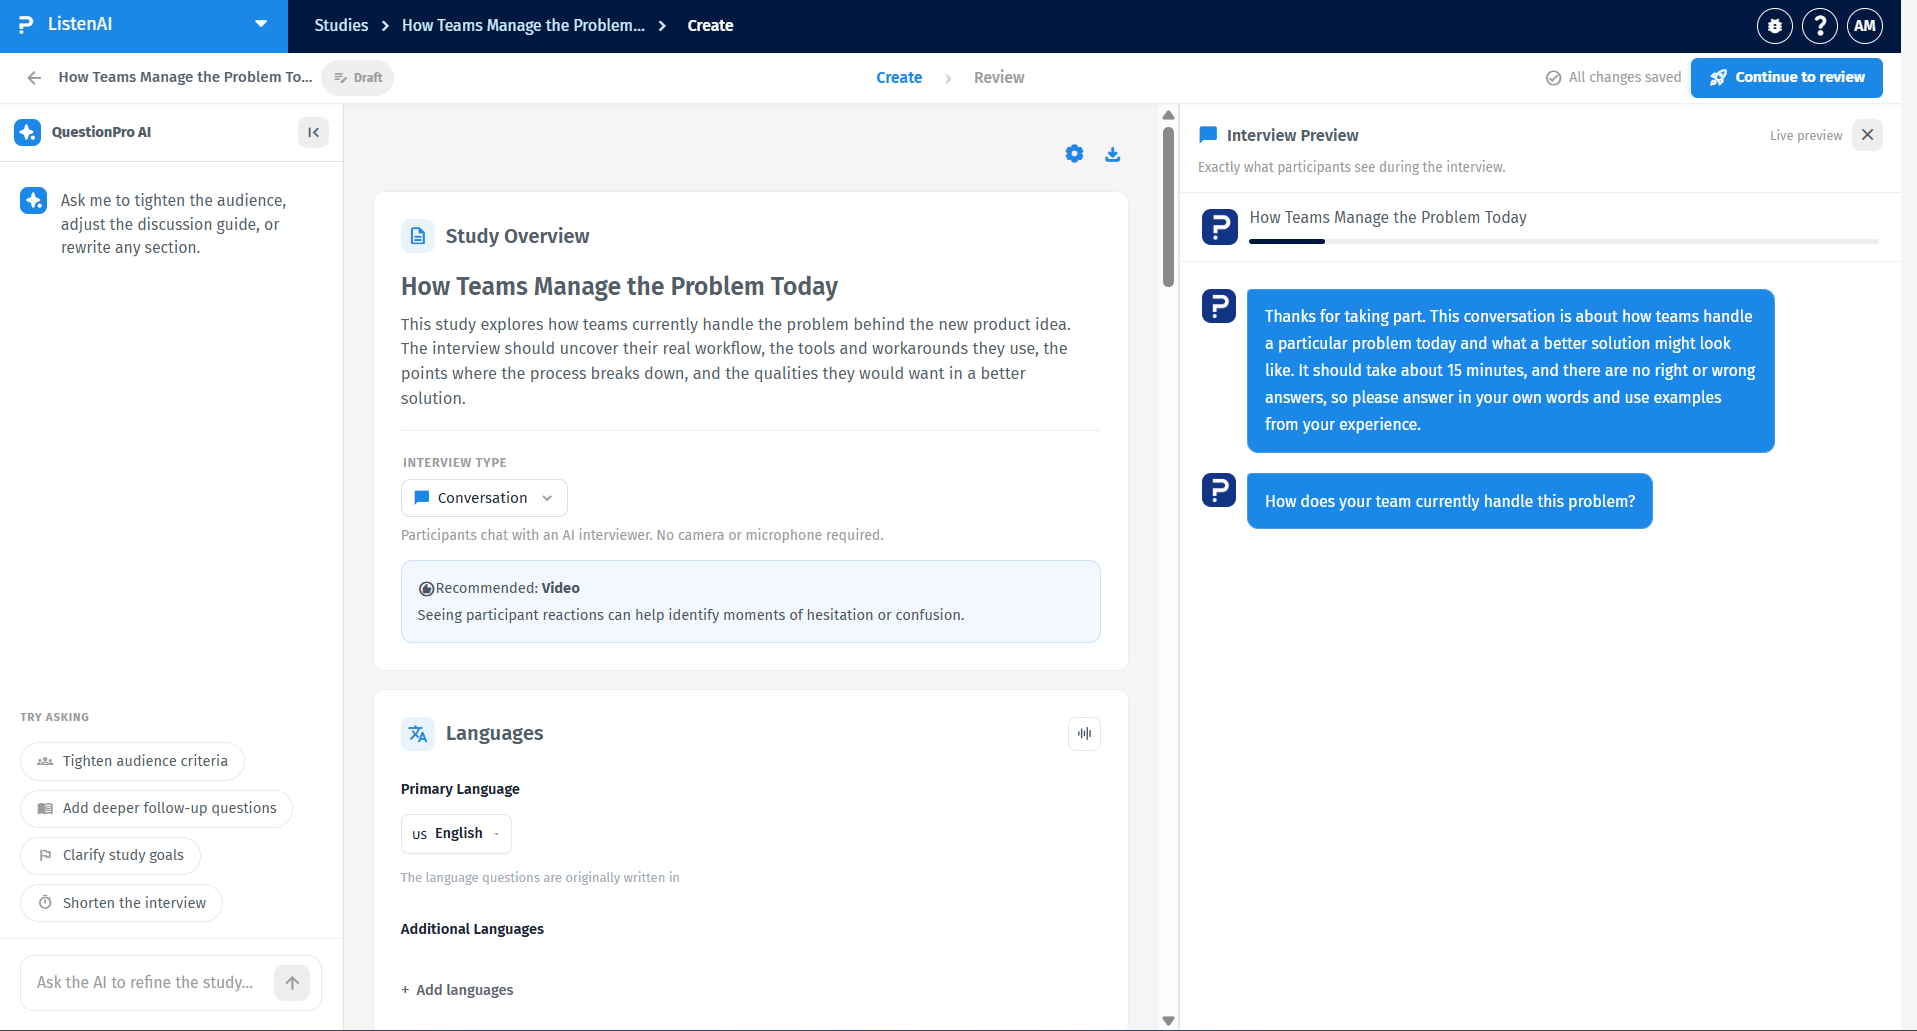Send the AI prompt with arrow button
The image size is (1917, 1031).
pos(292,983)
